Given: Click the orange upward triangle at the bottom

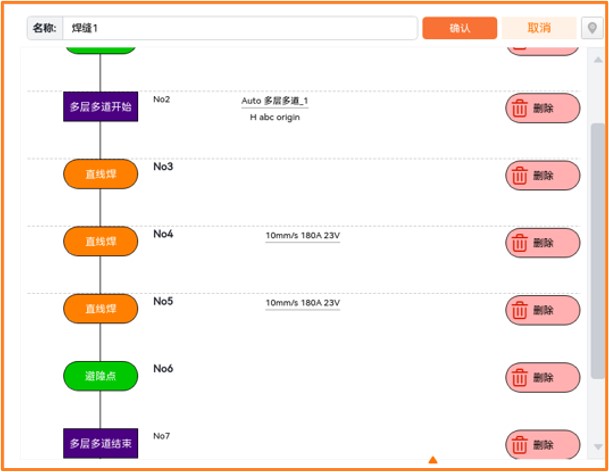Looking at the screenshot, I should [x=433, y=460].
